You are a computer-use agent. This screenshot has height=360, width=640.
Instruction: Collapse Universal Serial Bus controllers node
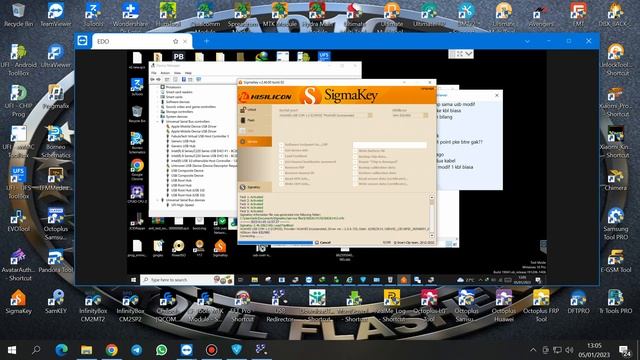pyautogui.click(x=158, y=122)
